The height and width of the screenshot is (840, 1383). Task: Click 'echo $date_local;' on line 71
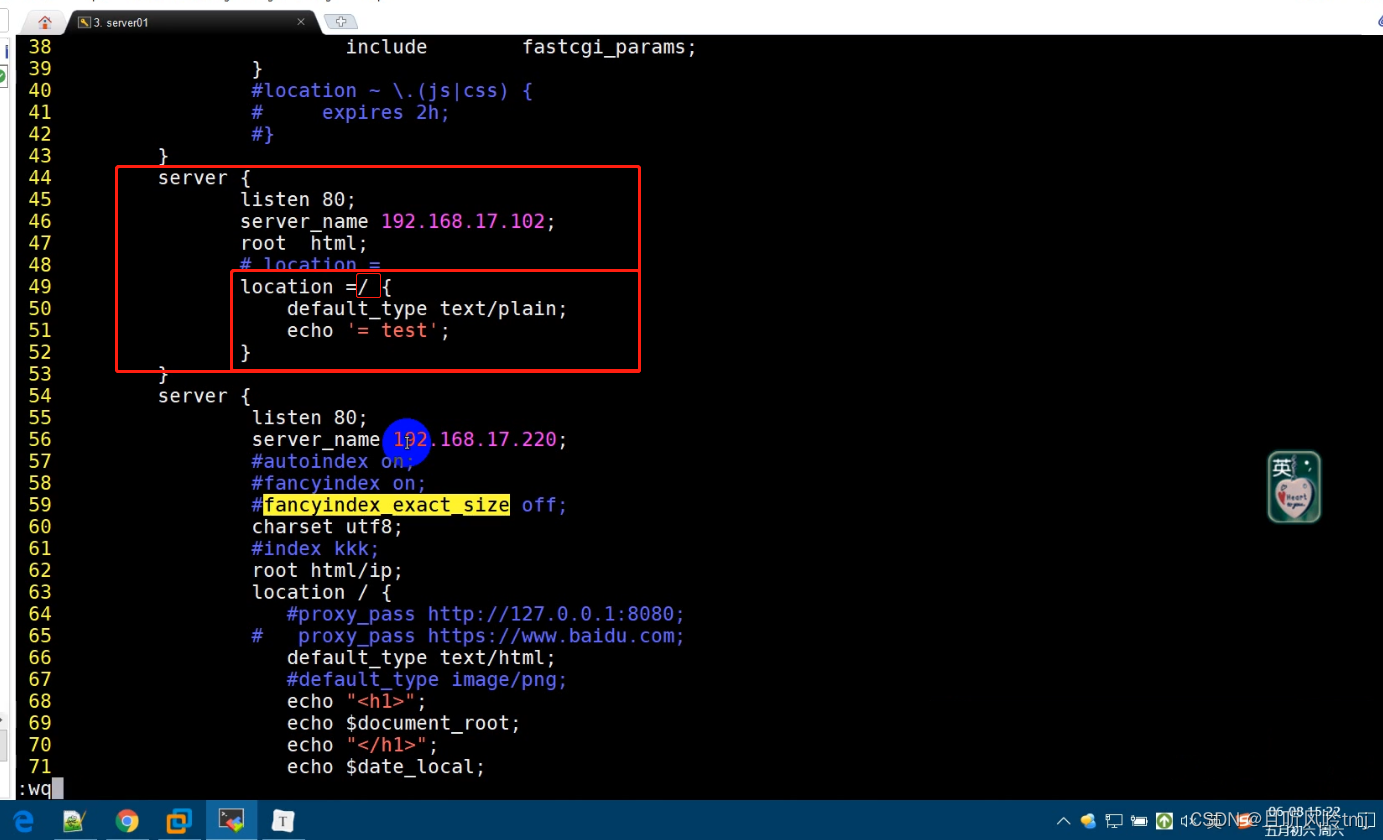(386, 767)
